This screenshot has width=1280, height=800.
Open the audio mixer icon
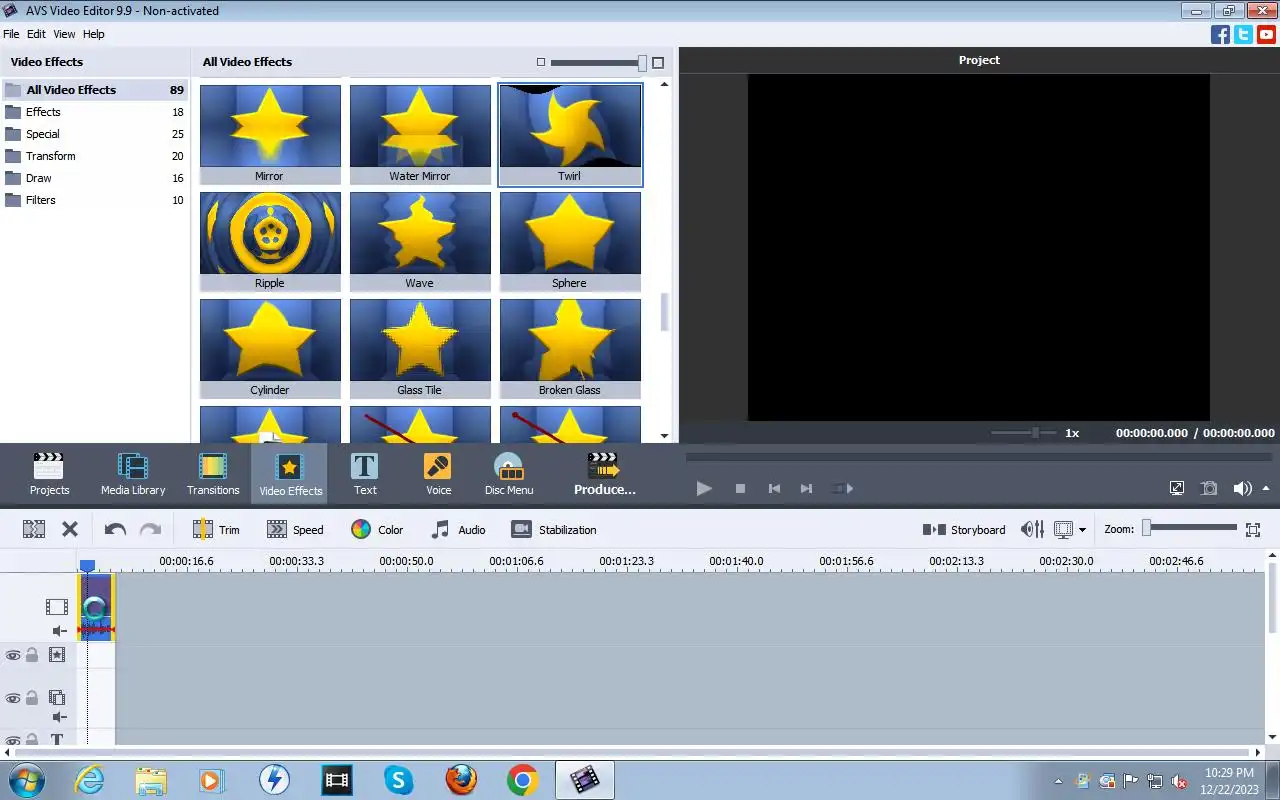coord(1032,530)
